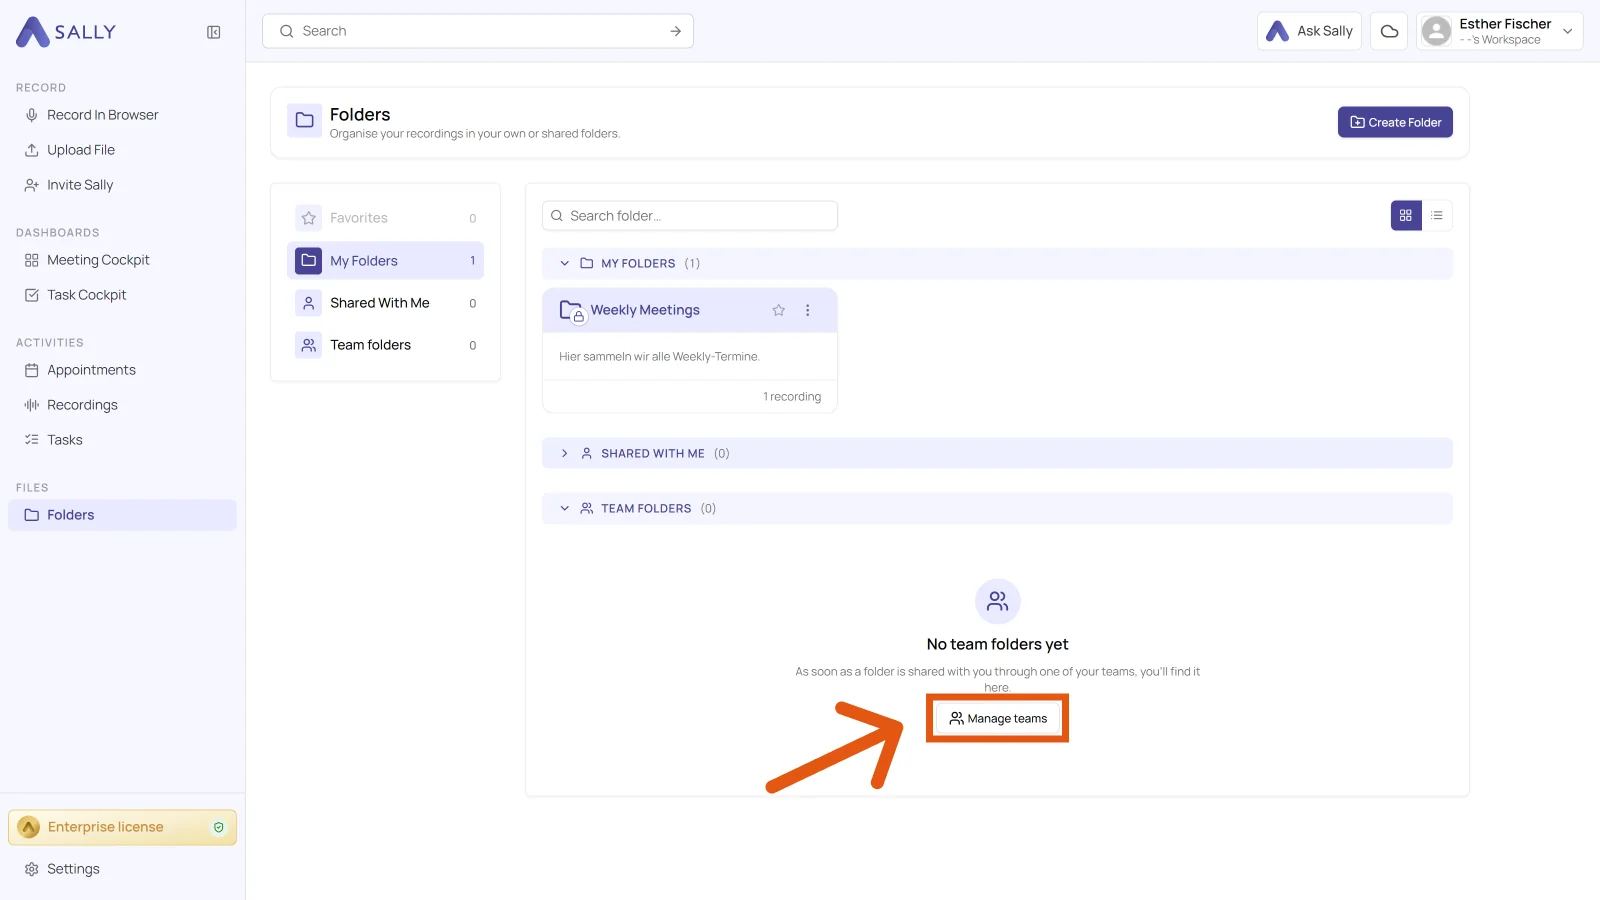
Task: Click the Ask Sally assistant button
Action: [1309, 31]
